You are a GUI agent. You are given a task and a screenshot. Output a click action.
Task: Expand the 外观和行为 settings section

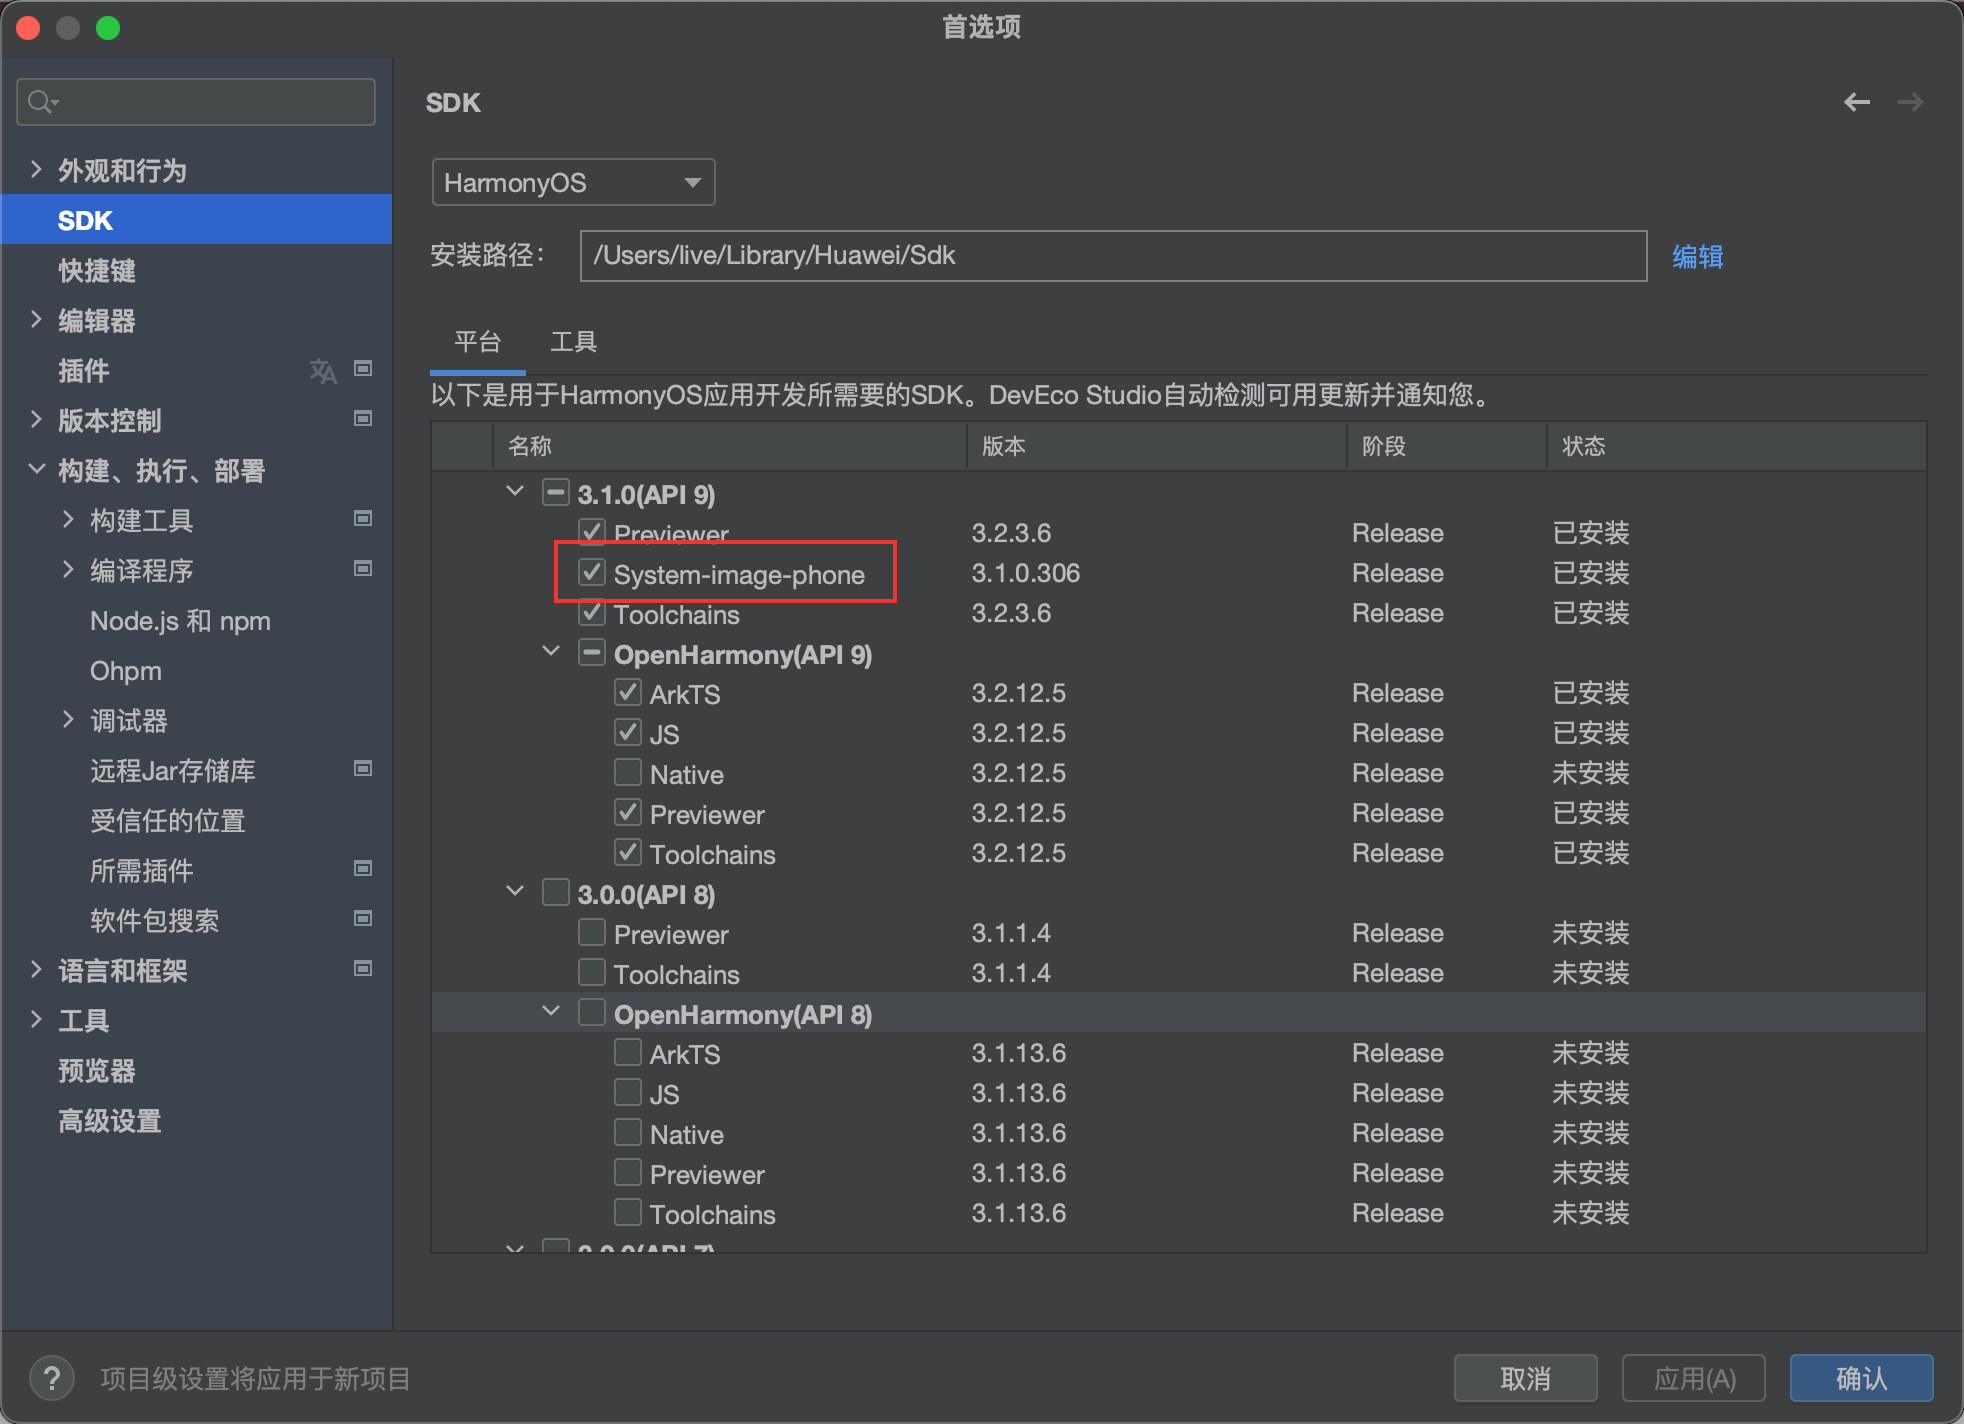[36, 169]
